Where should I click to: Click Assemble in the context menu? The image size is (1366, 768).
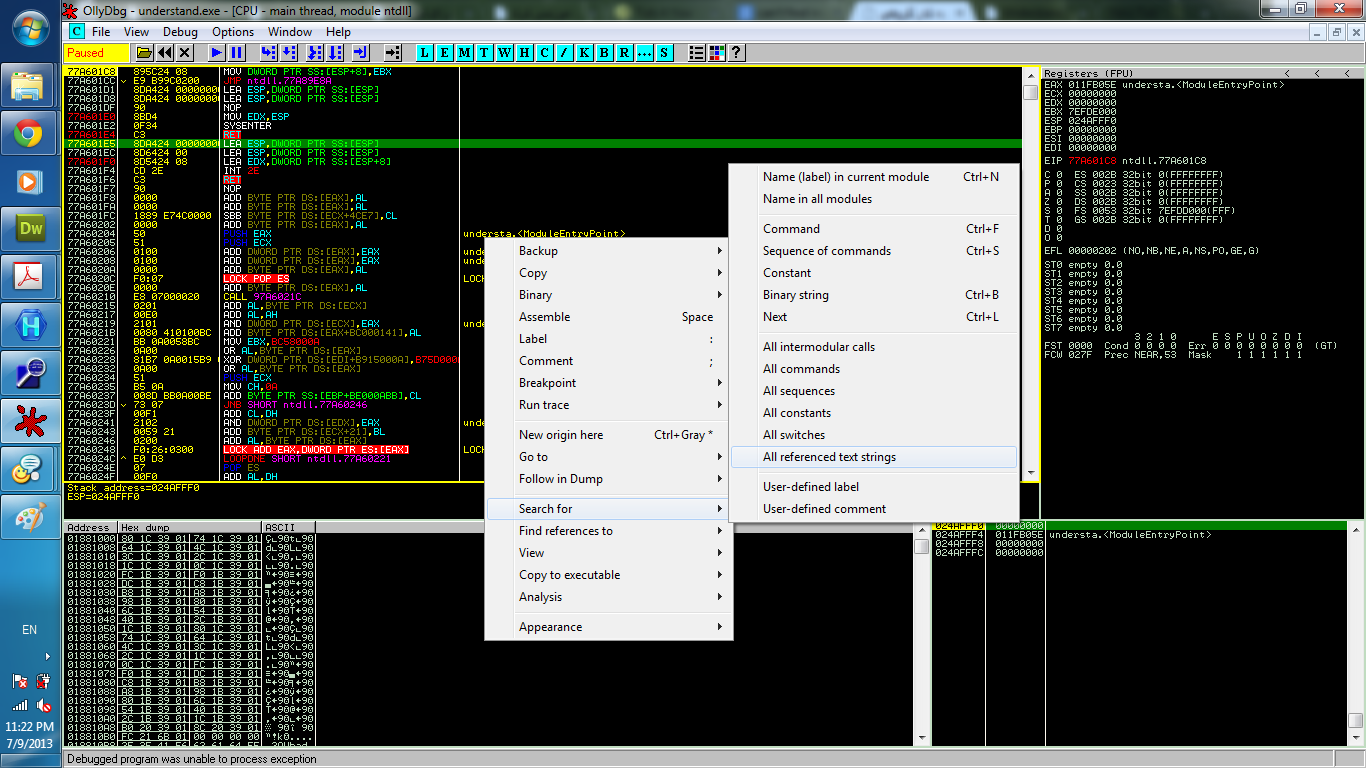pyautogui.click(x=609, y=317)
